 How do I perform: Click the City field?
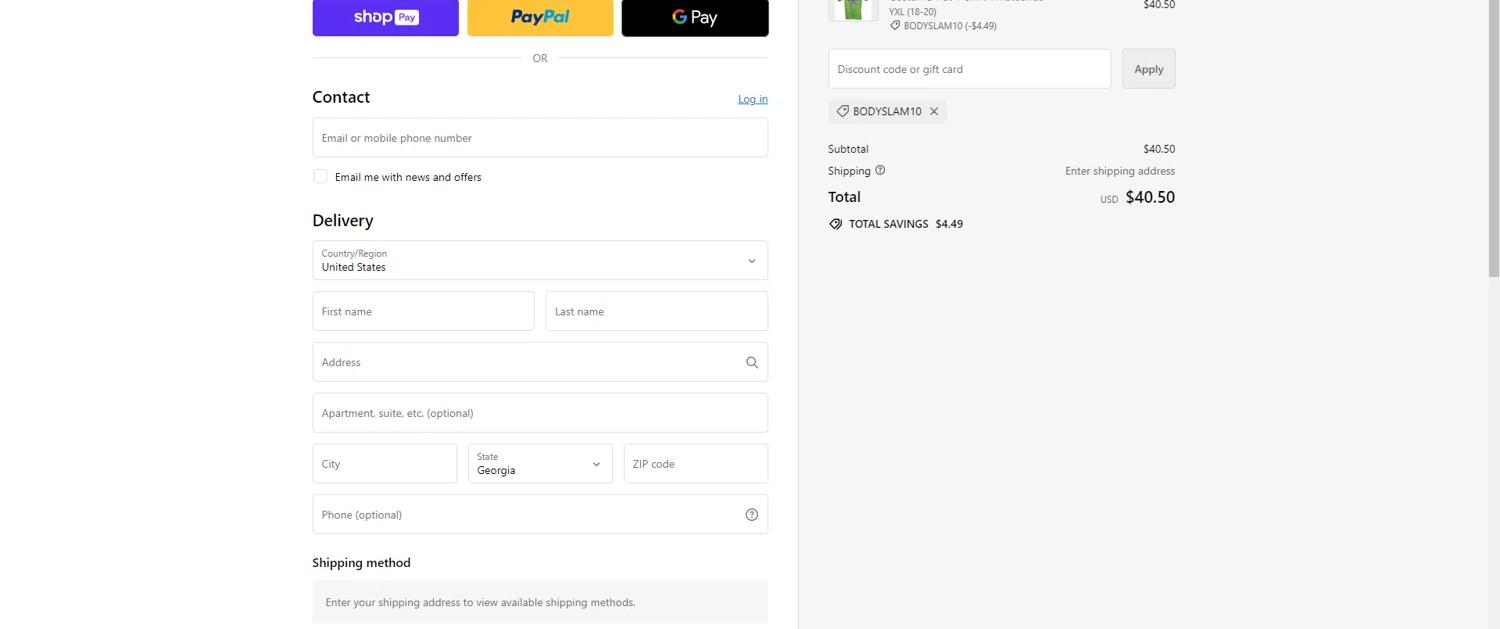tap(385, 464)
